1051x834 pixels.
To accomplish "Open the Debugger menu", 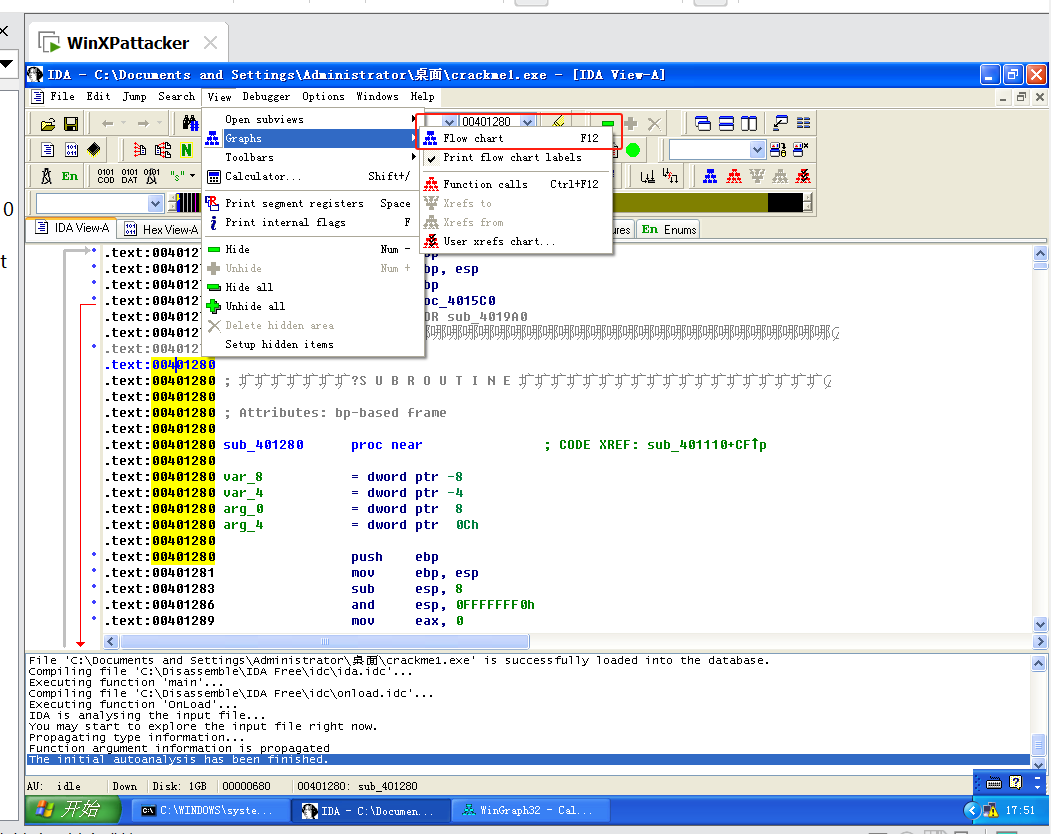I will [266, 97].
